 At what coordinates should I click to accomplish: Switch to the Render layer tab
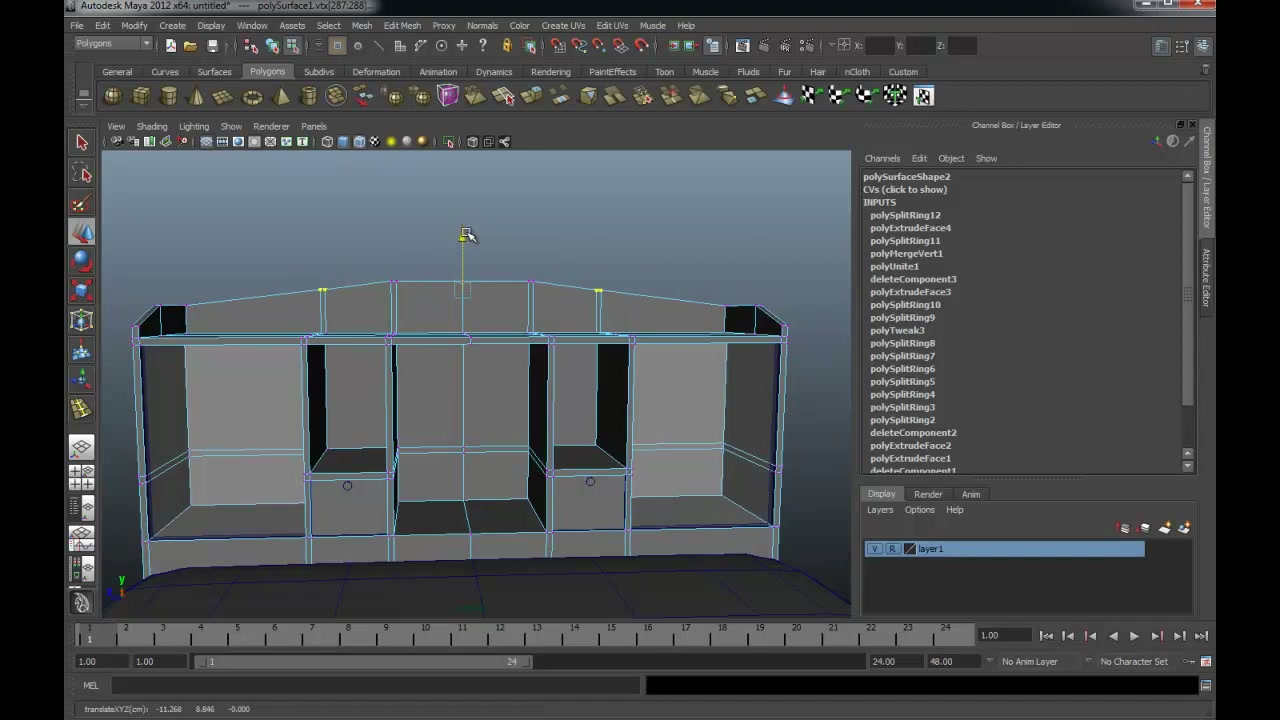928,494
